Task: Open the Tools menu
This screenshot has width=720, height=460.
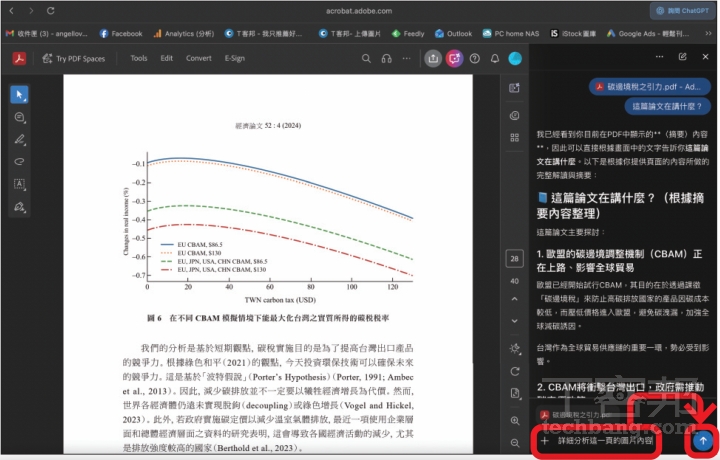Action: 139,58
